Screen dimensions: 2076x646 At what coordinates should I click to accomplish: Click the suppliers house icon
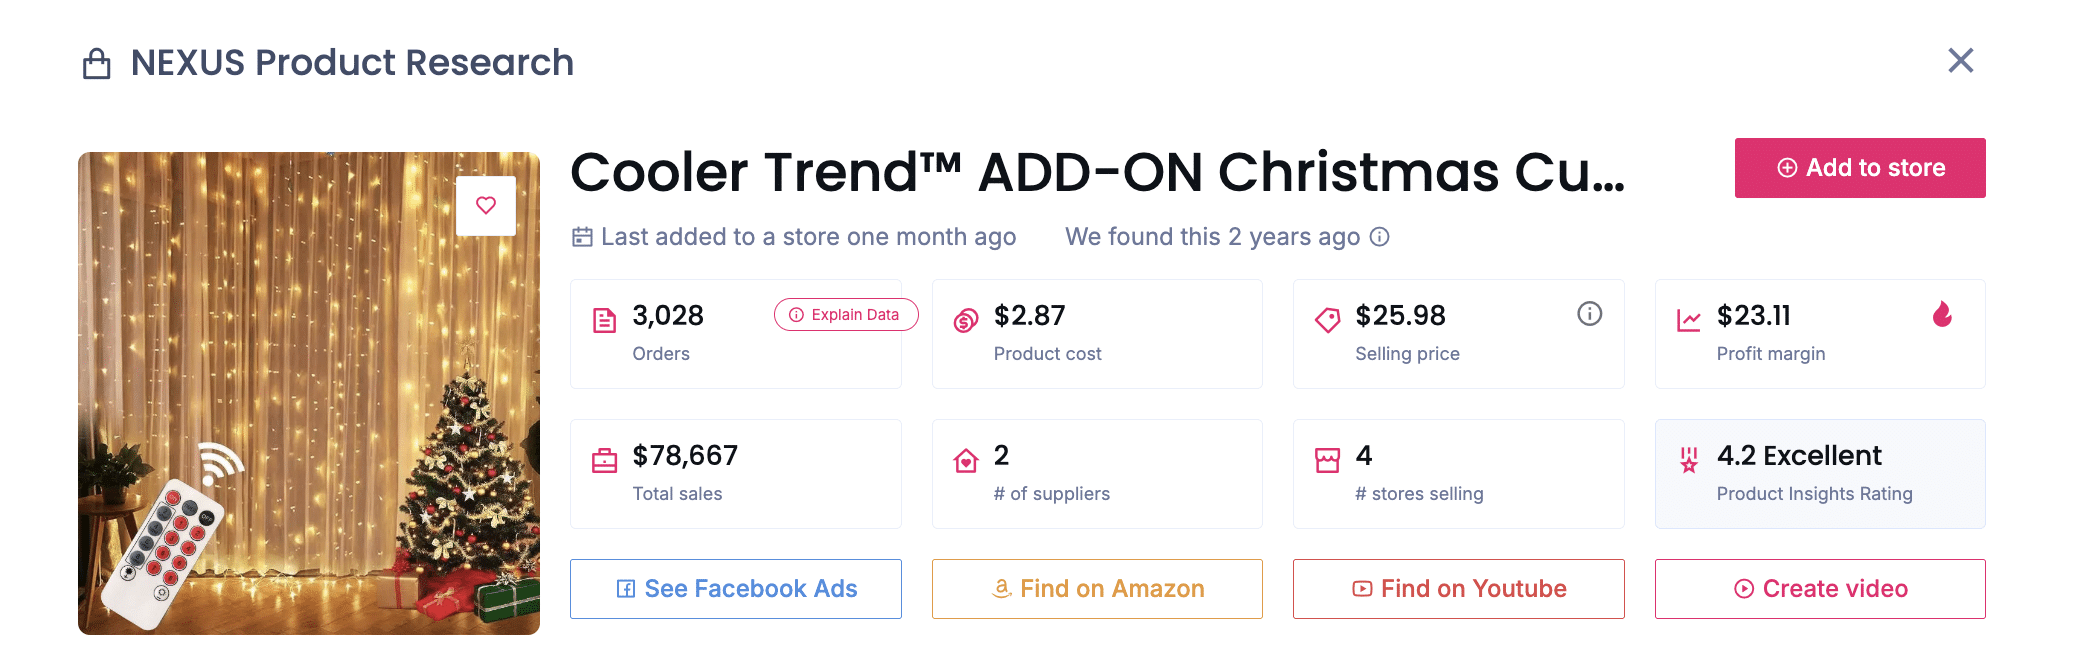pos(966,460)
